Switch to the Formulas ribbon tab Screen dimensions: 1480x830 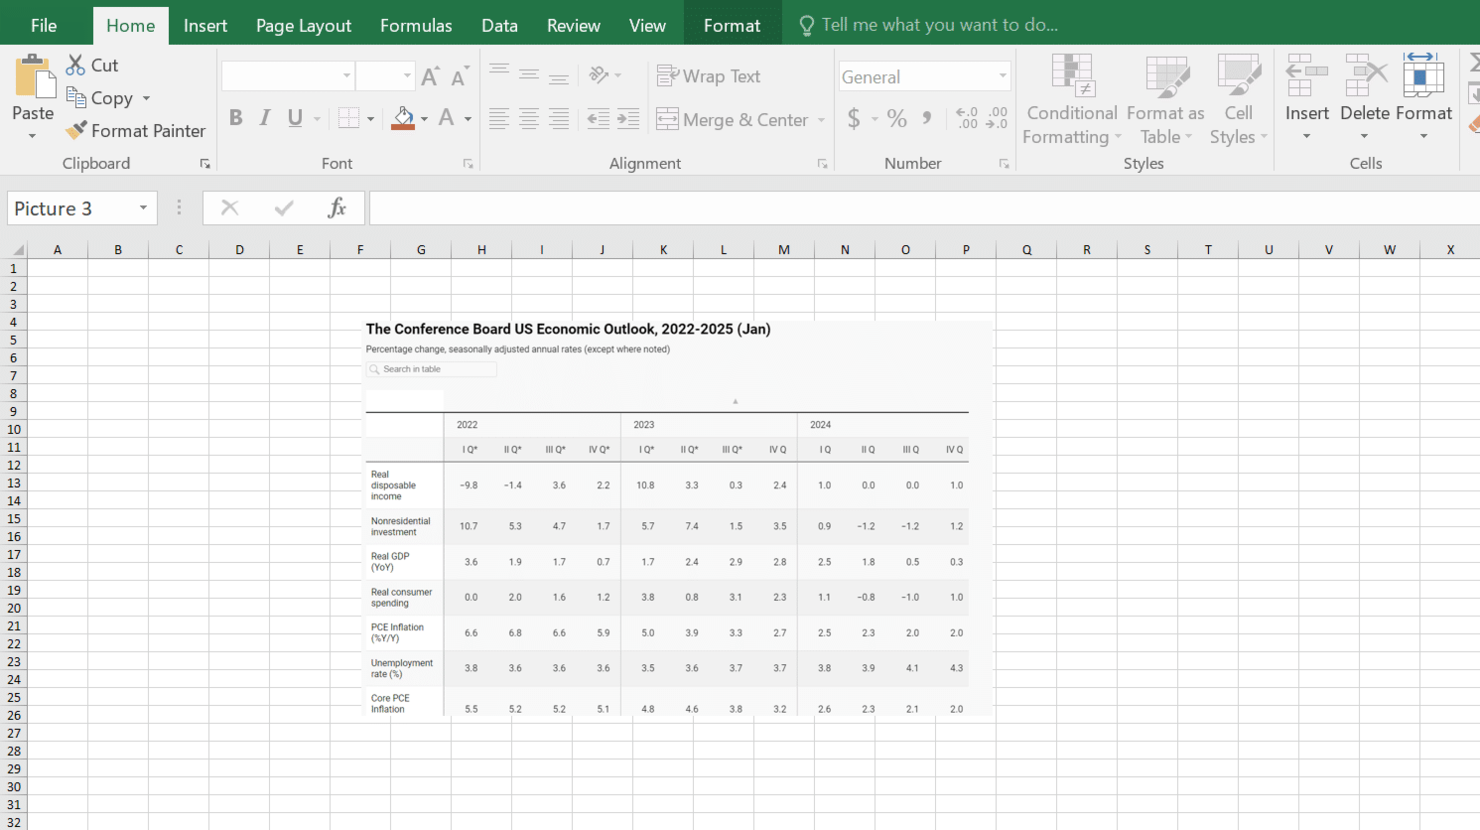click(x=416, y=25)
